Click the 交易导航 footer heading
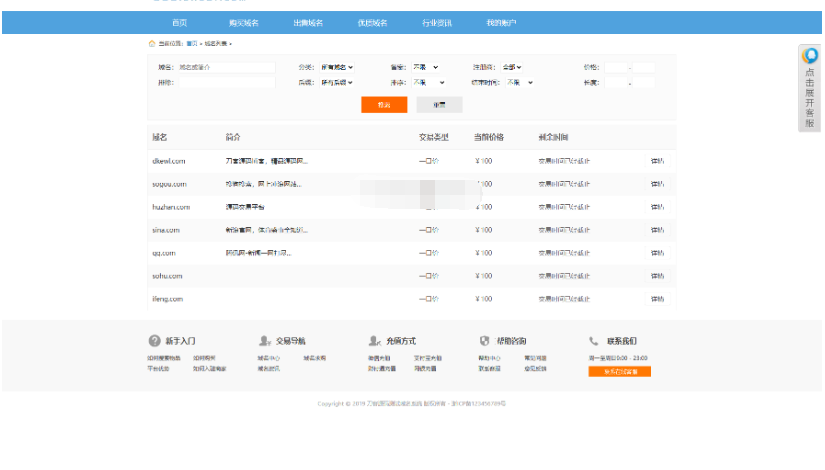This screenshot has height=470, width=825. [290, 341]
